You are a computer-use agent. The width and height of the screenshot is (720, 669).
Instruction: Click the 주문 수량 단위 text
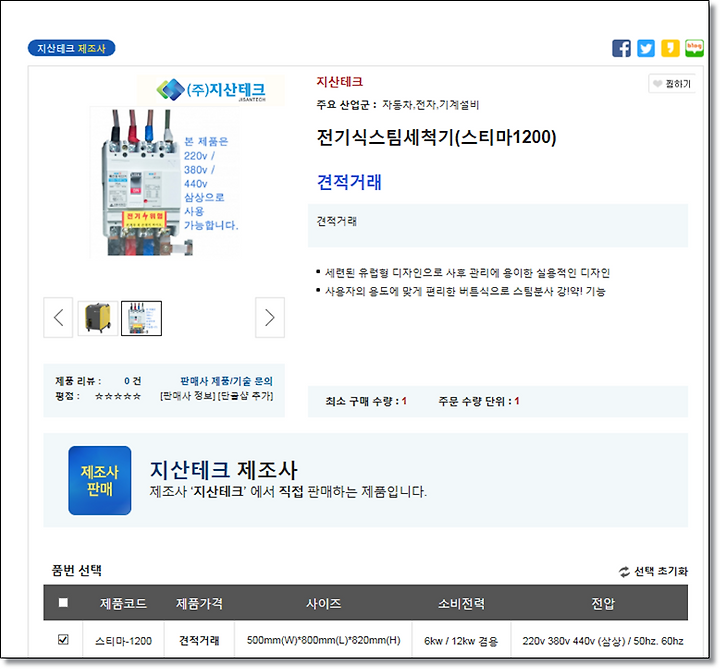[x=478, y=401]
